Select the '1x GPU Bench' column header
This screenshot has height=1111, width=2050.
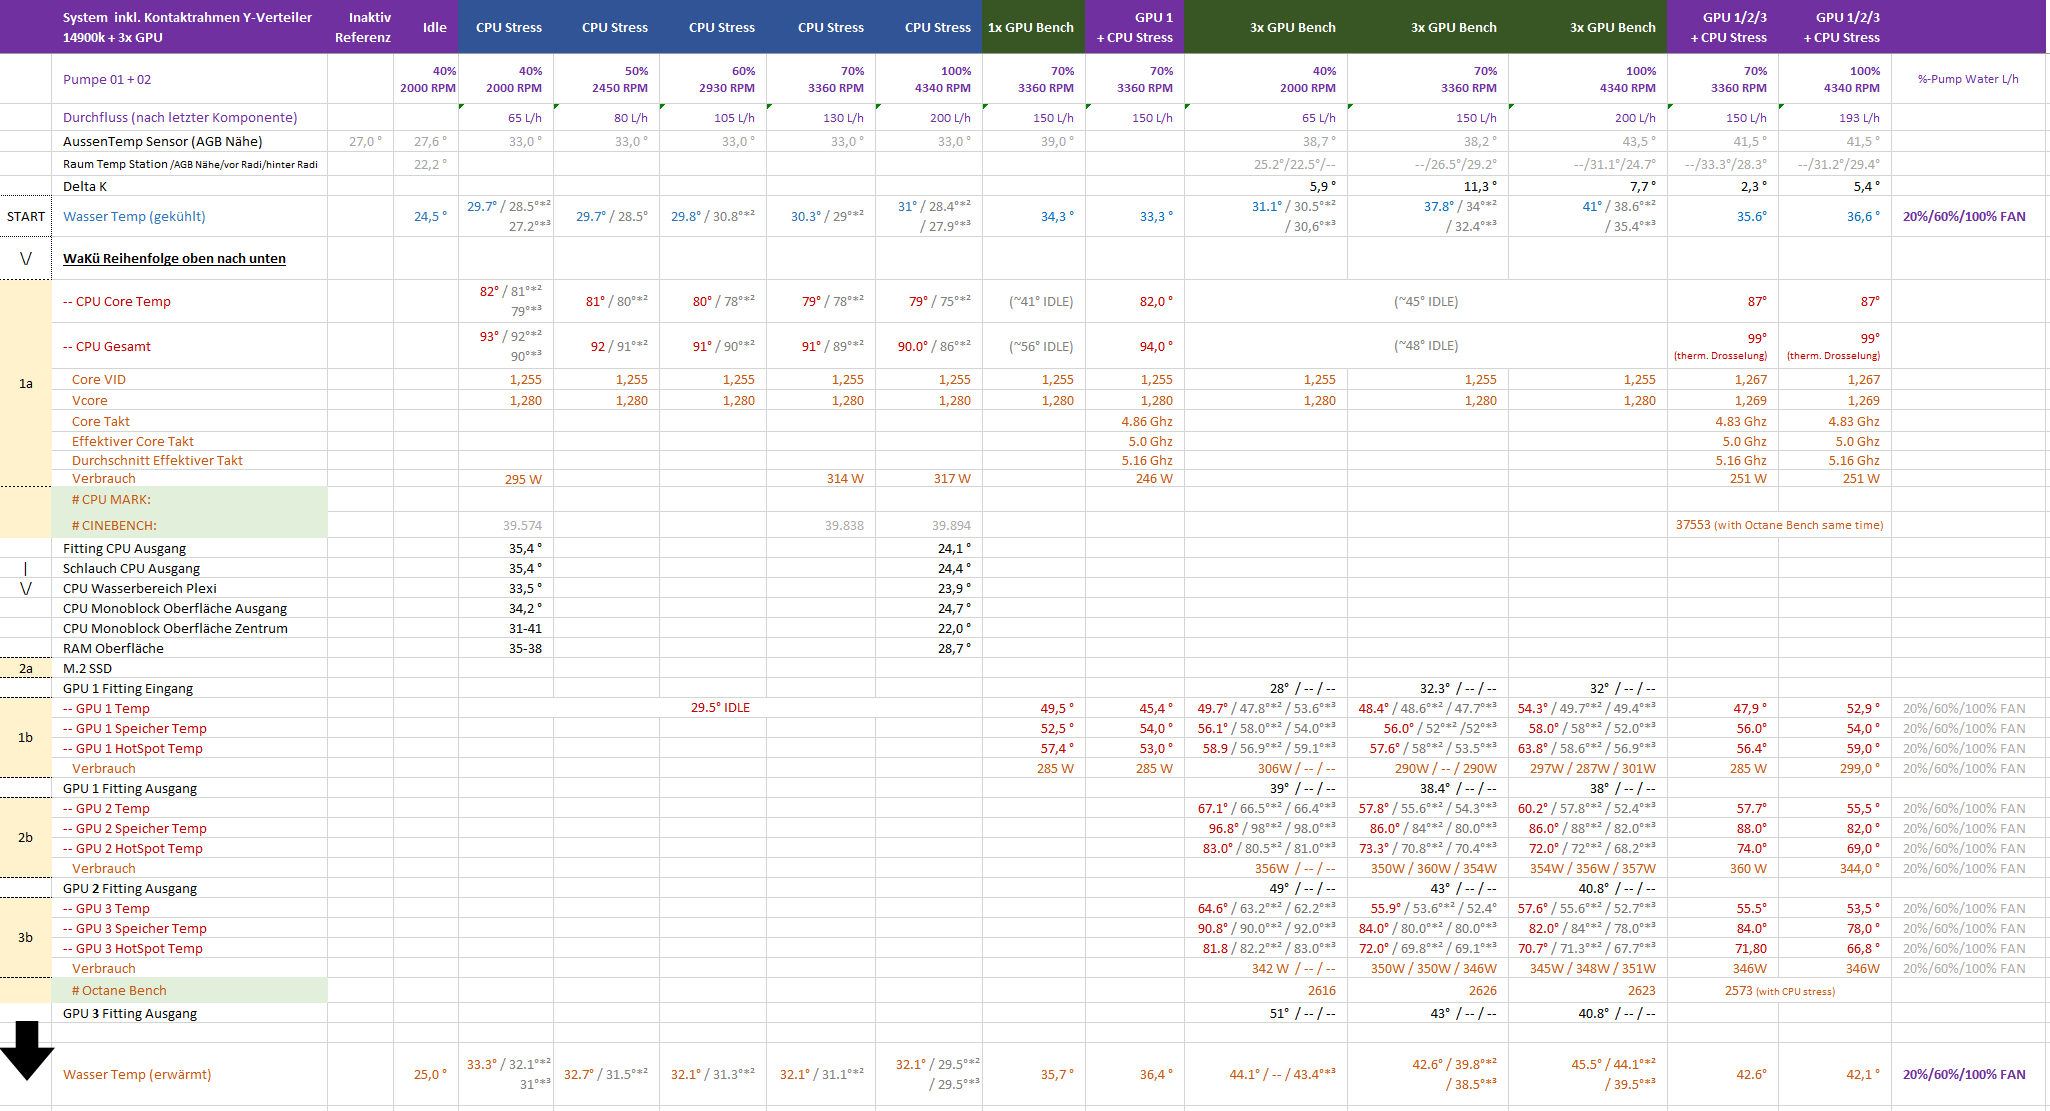[x=1031, y=27]
